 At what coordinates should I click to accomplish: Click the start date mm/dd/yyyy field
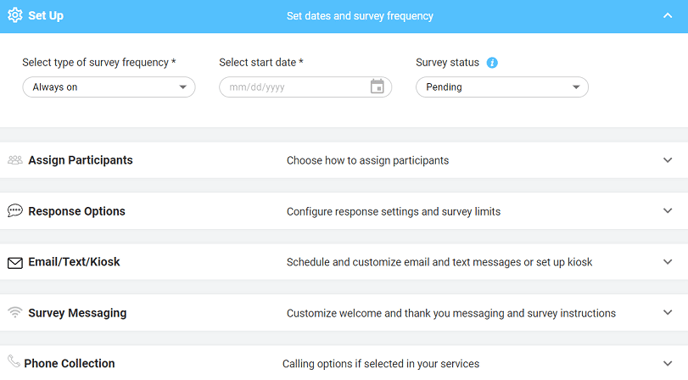pyautogui.click(x=305, y=87)
